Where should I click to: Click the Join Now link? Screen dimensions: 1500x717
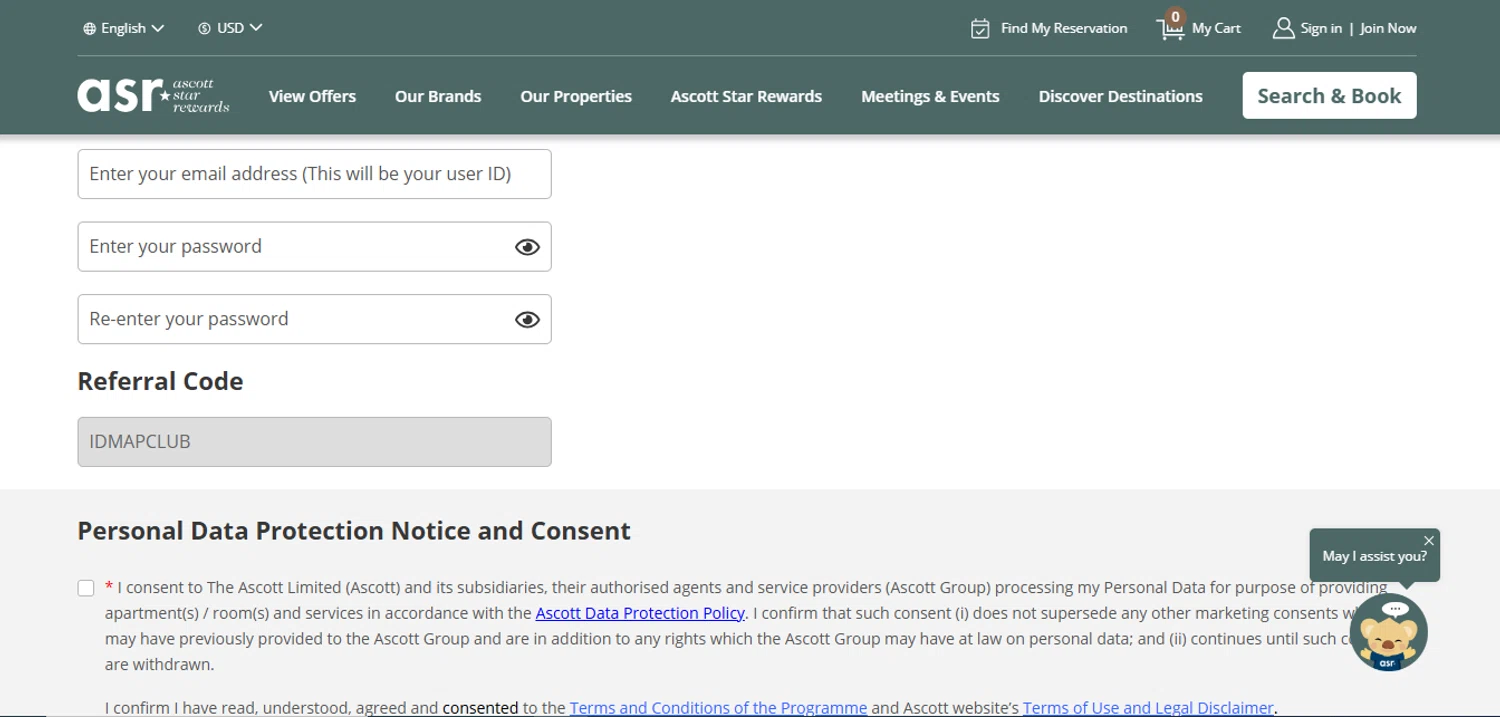click(x=1388, y=28)
